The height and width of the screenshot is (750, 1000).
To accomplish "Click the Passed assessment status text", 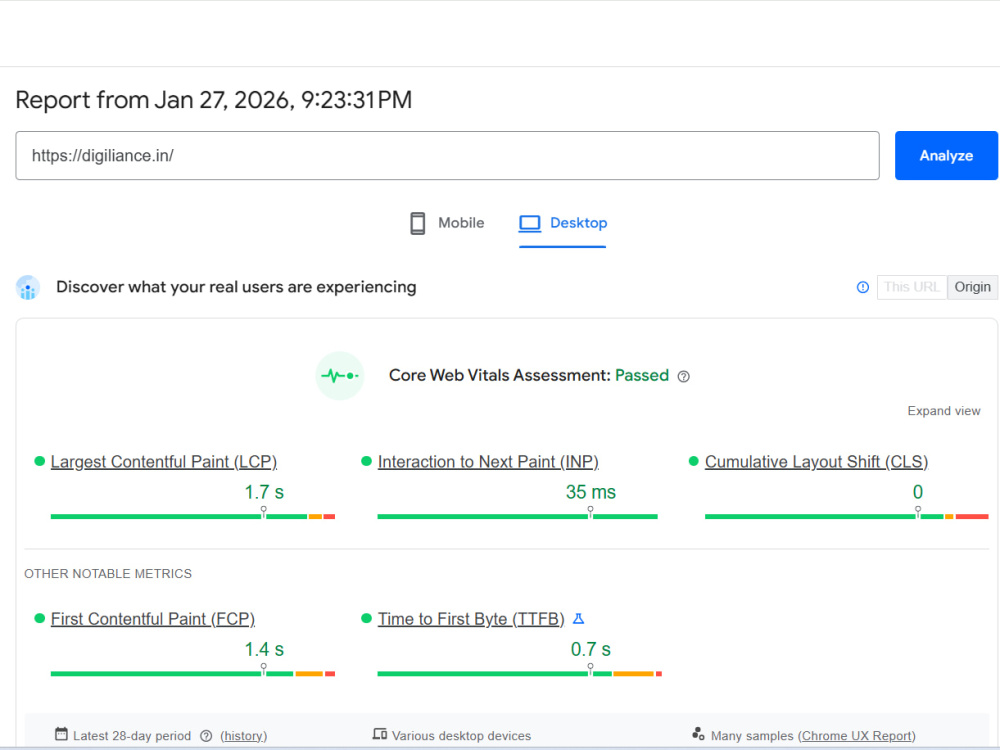I will [642, 376].
